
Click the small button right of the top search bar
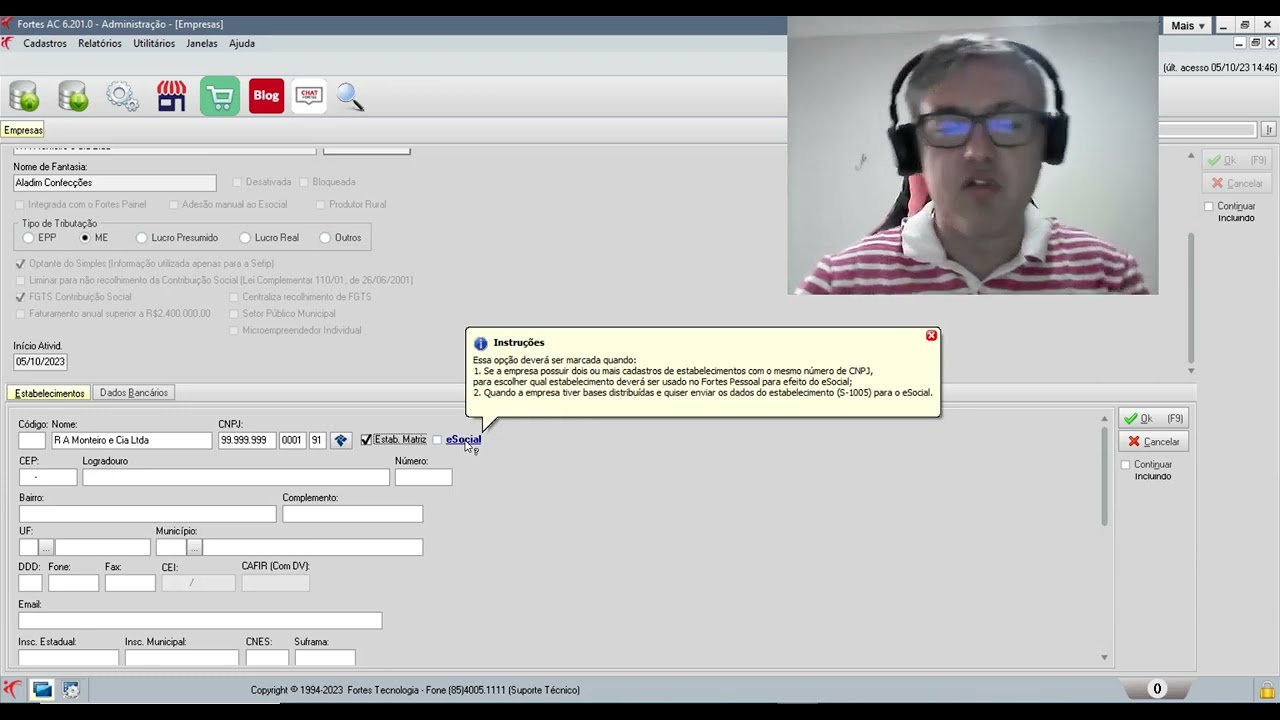click(1269, 130)
